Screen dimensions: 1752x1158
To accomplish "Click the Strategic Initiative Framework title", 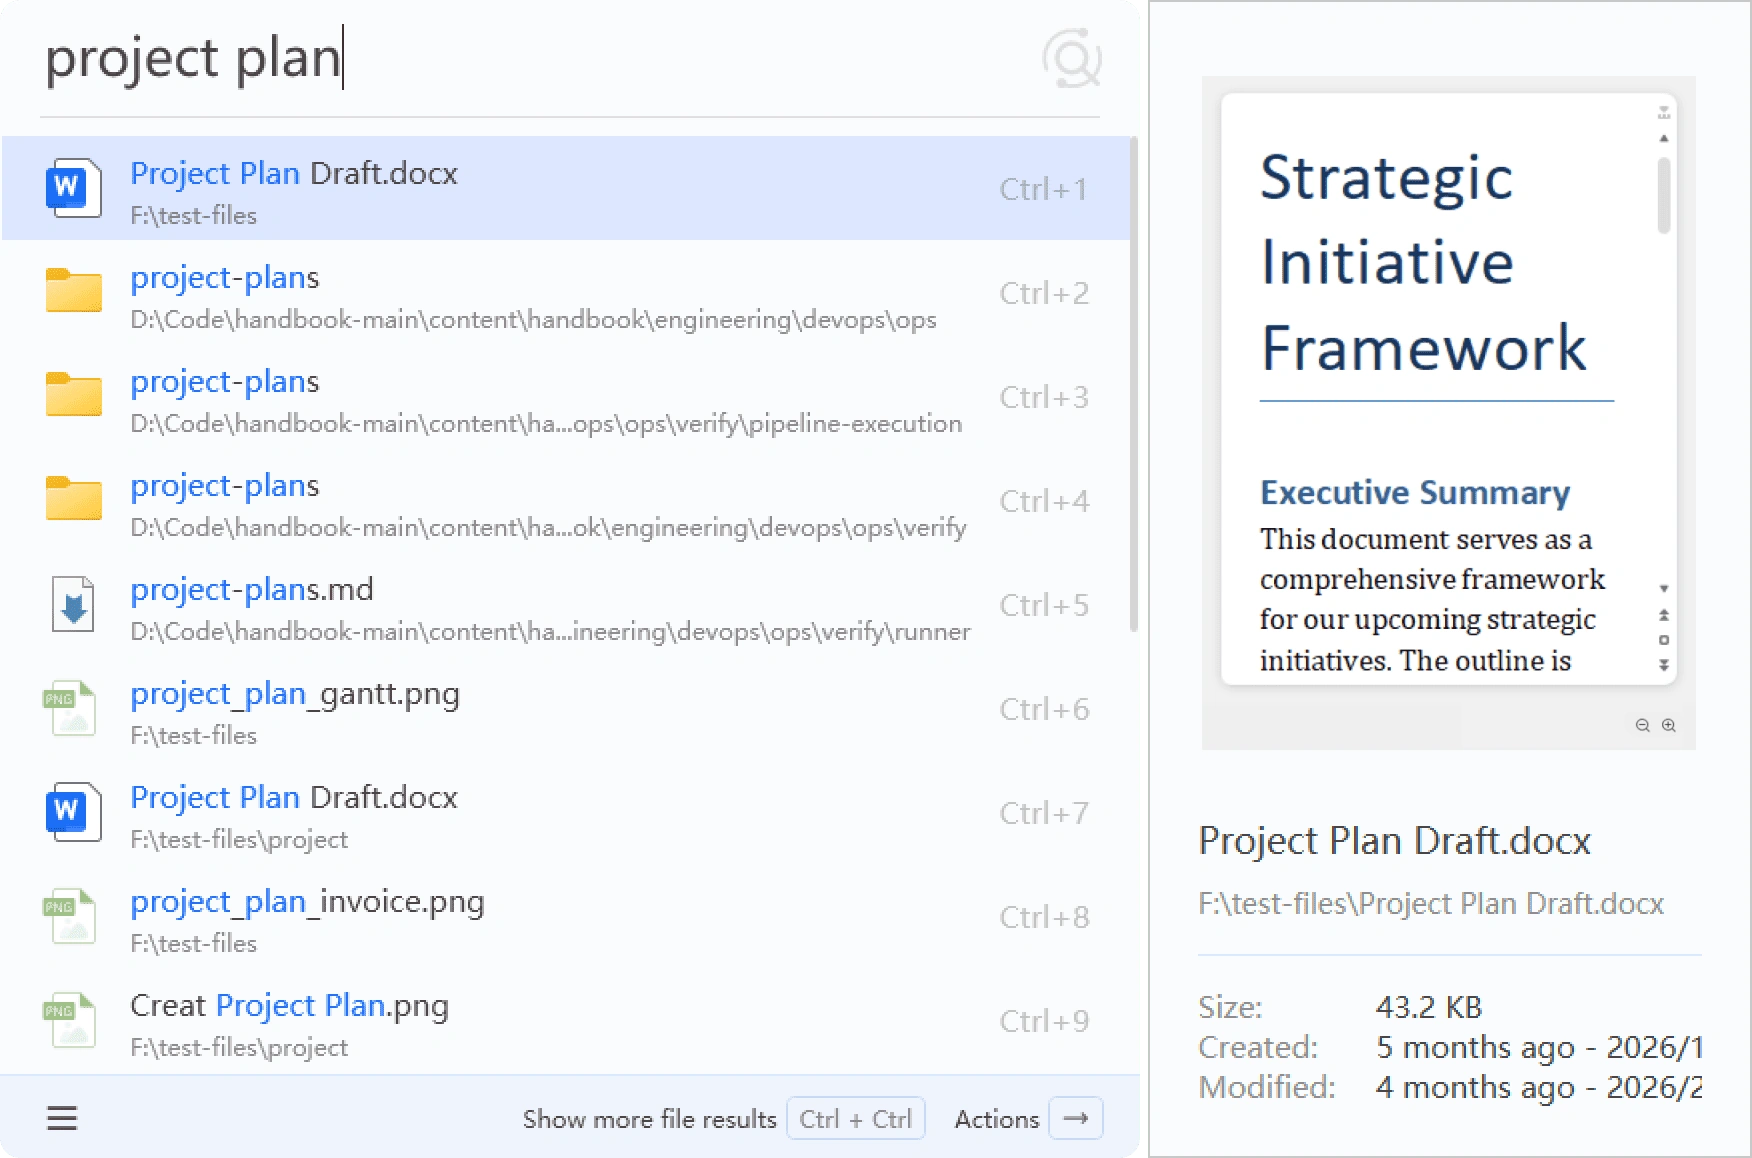I will [x=1424, y=262].
